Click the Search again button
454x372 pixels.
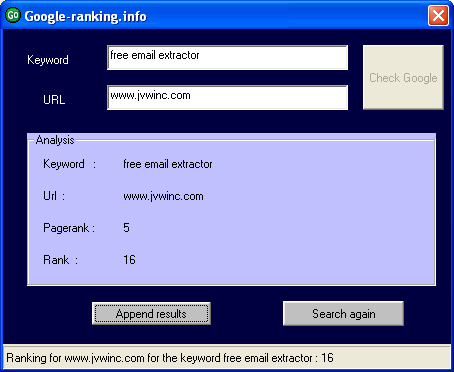[x=343, y=313]
